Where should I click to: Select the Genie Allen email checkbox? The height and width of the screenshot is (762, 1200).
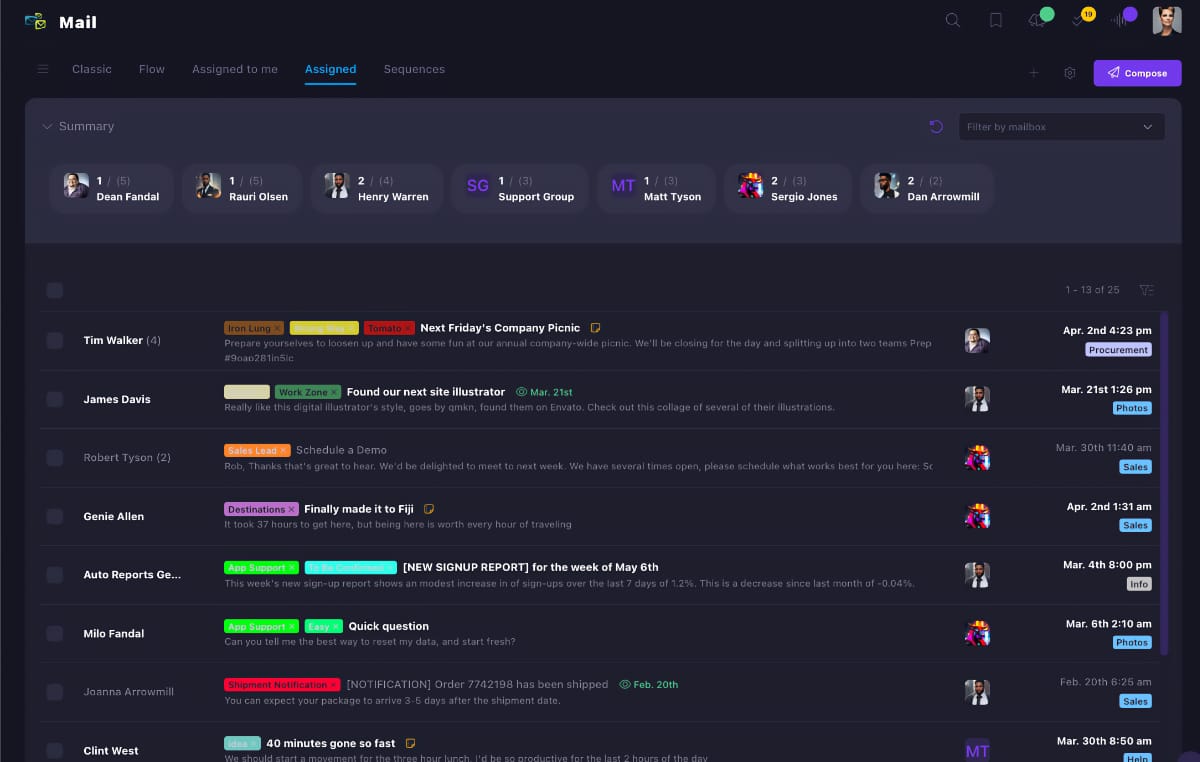(55, 516)
